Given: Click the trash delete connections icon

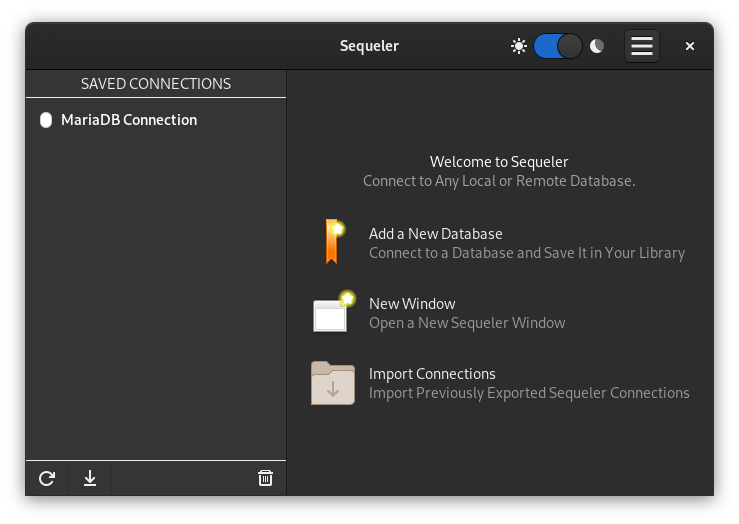Looking at the screenshot, I should tap(265, 478).
